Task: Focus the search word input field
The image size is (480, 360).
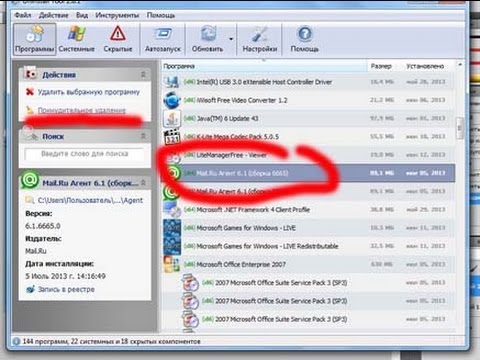Action: [84, 154]
